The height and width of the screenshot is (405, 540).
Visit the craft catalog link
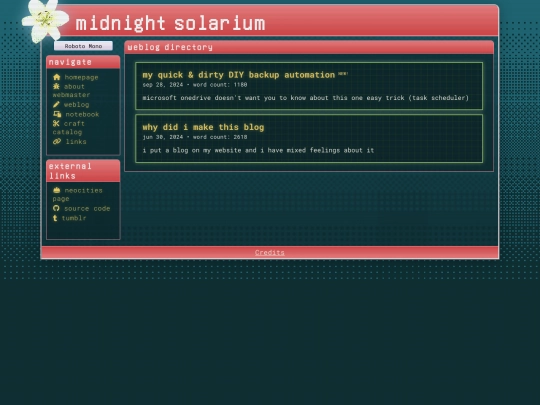(x=69, y=128)
